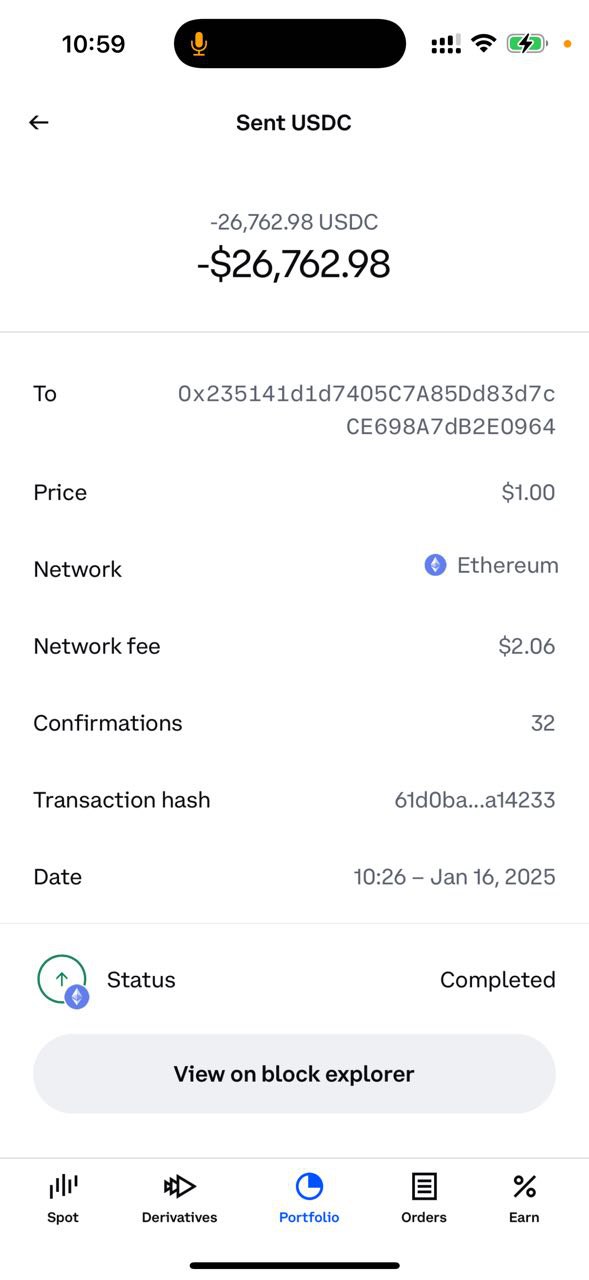Tap the battery charging icon in status bar
The image size is (589, 1280).
tap(526, 44)
